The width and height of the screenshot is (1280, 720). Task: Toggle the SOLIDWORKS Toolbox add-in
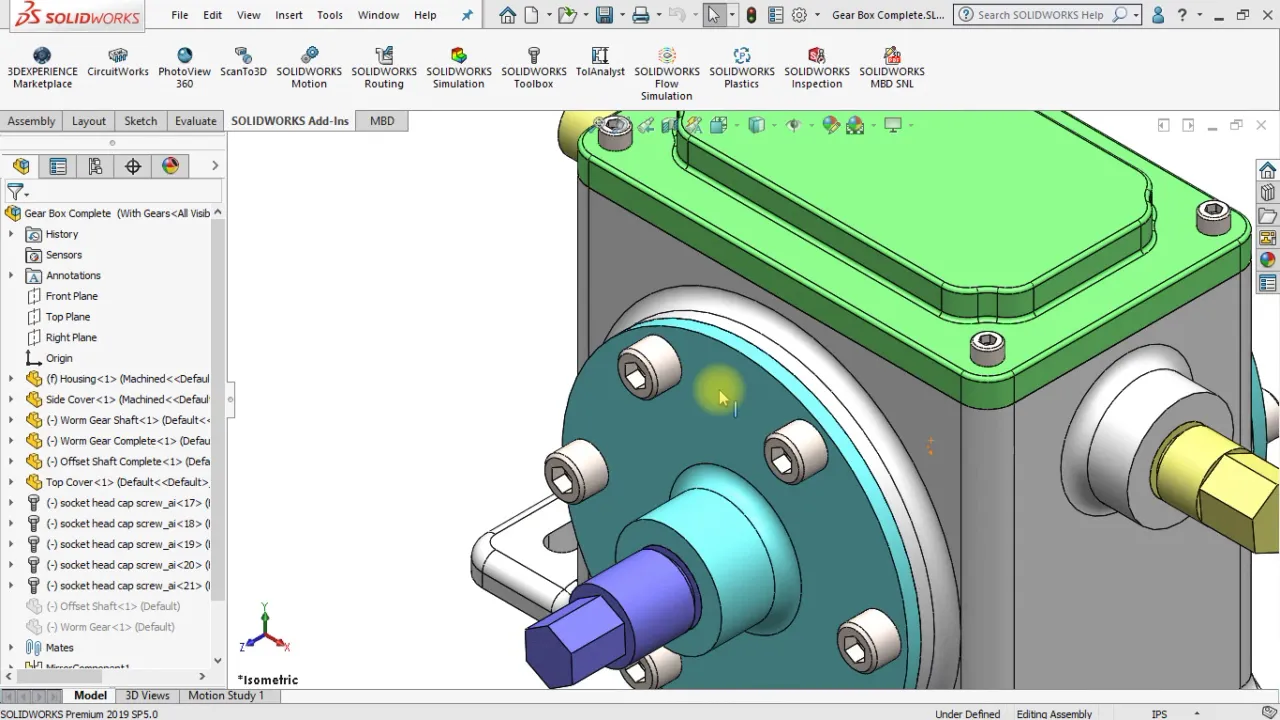[x=534, y=68]
